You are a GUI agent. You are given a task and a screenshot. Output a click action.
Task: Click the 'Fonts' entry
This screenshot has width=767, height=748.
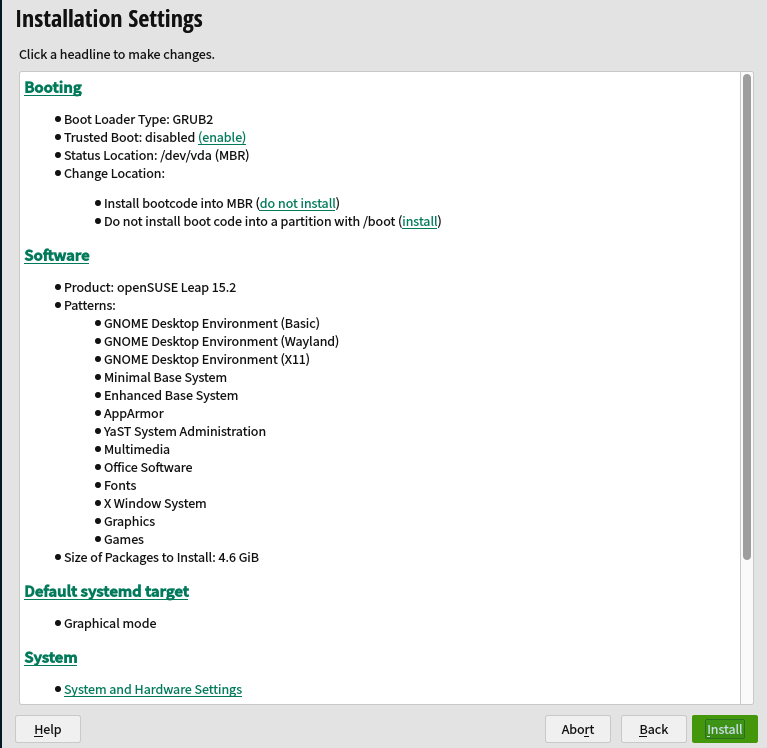pos(120,486)
